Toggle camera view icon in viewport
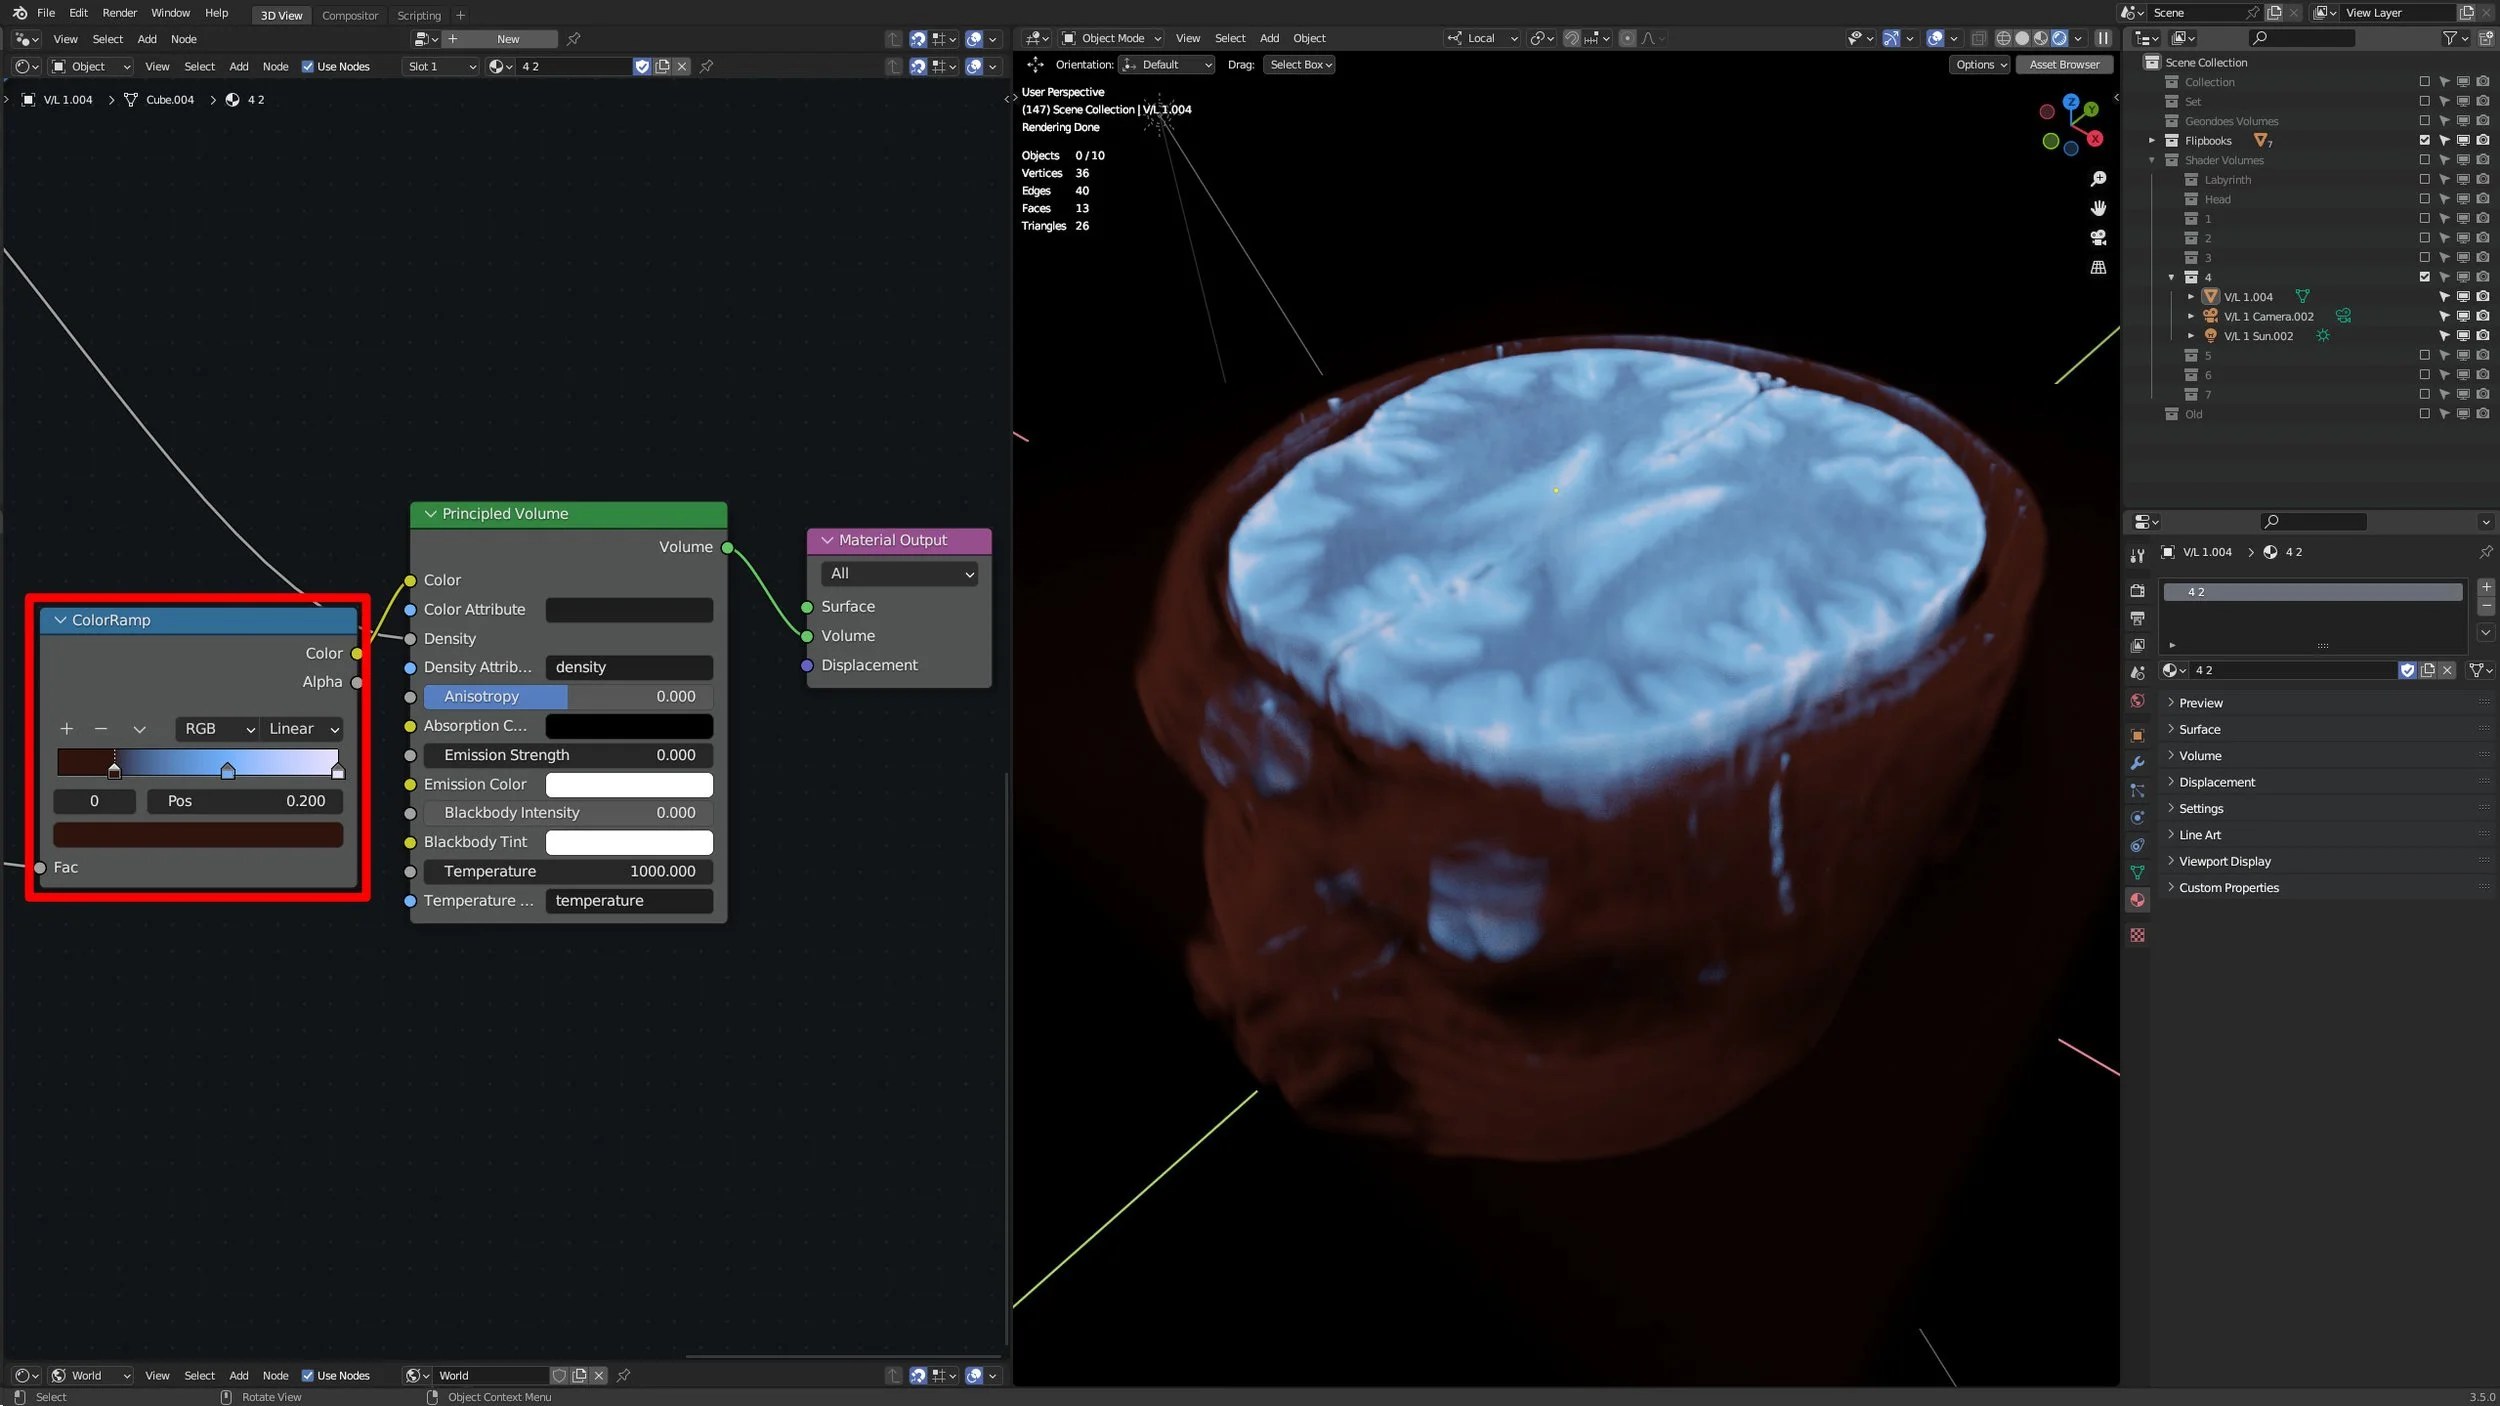 click(2098, 238)
